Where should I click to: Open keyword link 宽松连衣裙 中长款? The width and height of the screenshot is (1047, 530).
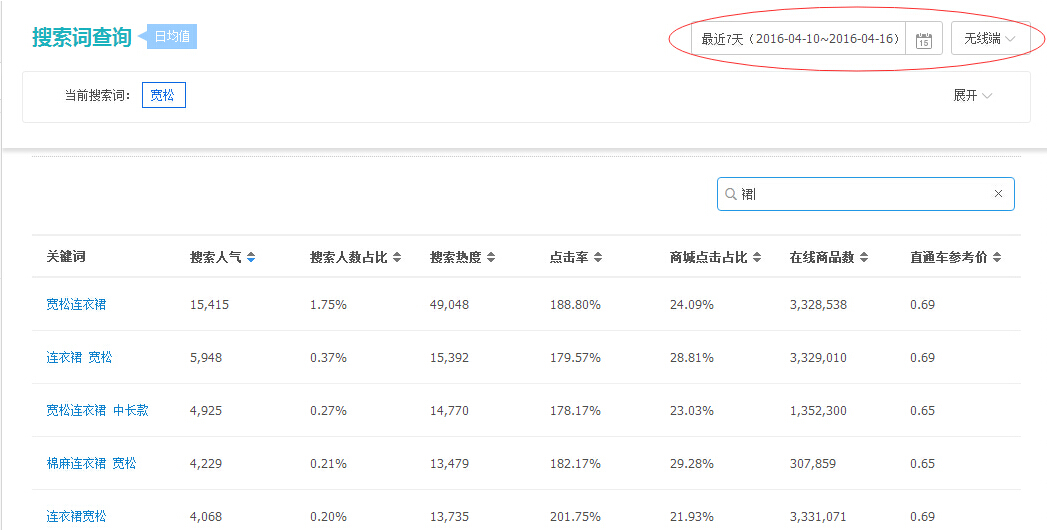(x=97, y=410)
